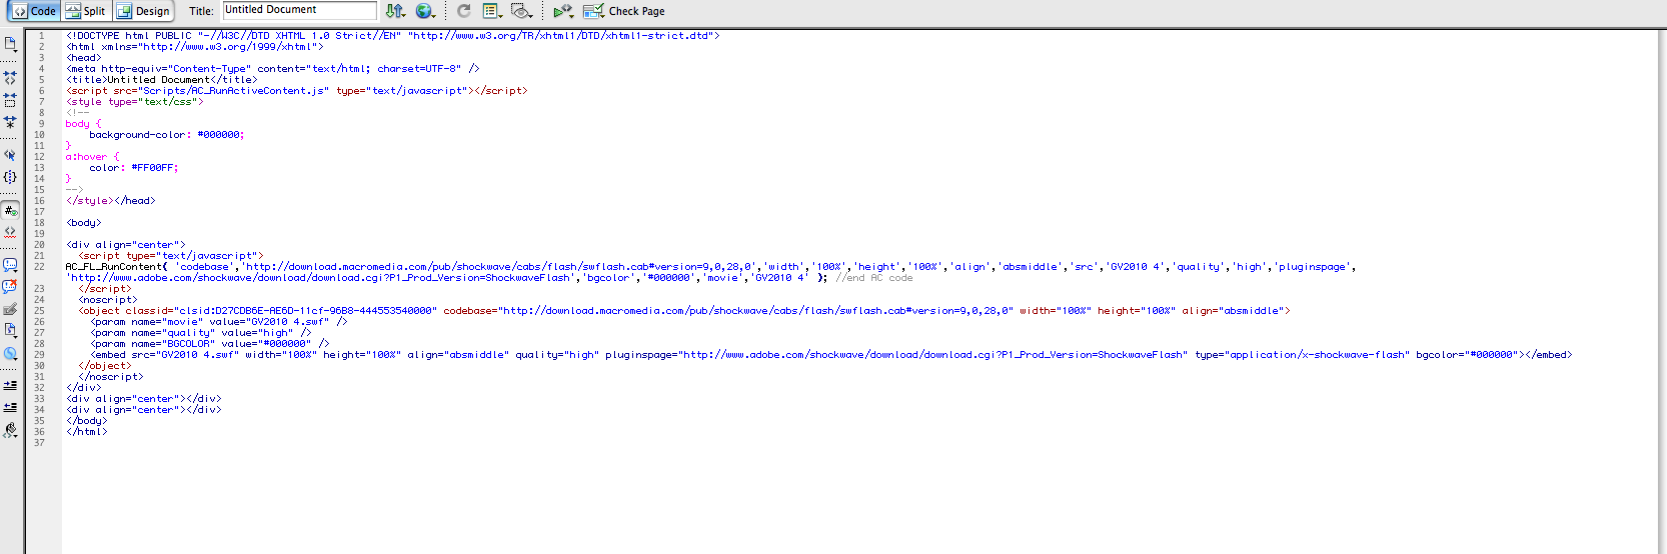Click the Collapse Selection icon
This screenshot has height=554, width=1667.
click(10, 99)
